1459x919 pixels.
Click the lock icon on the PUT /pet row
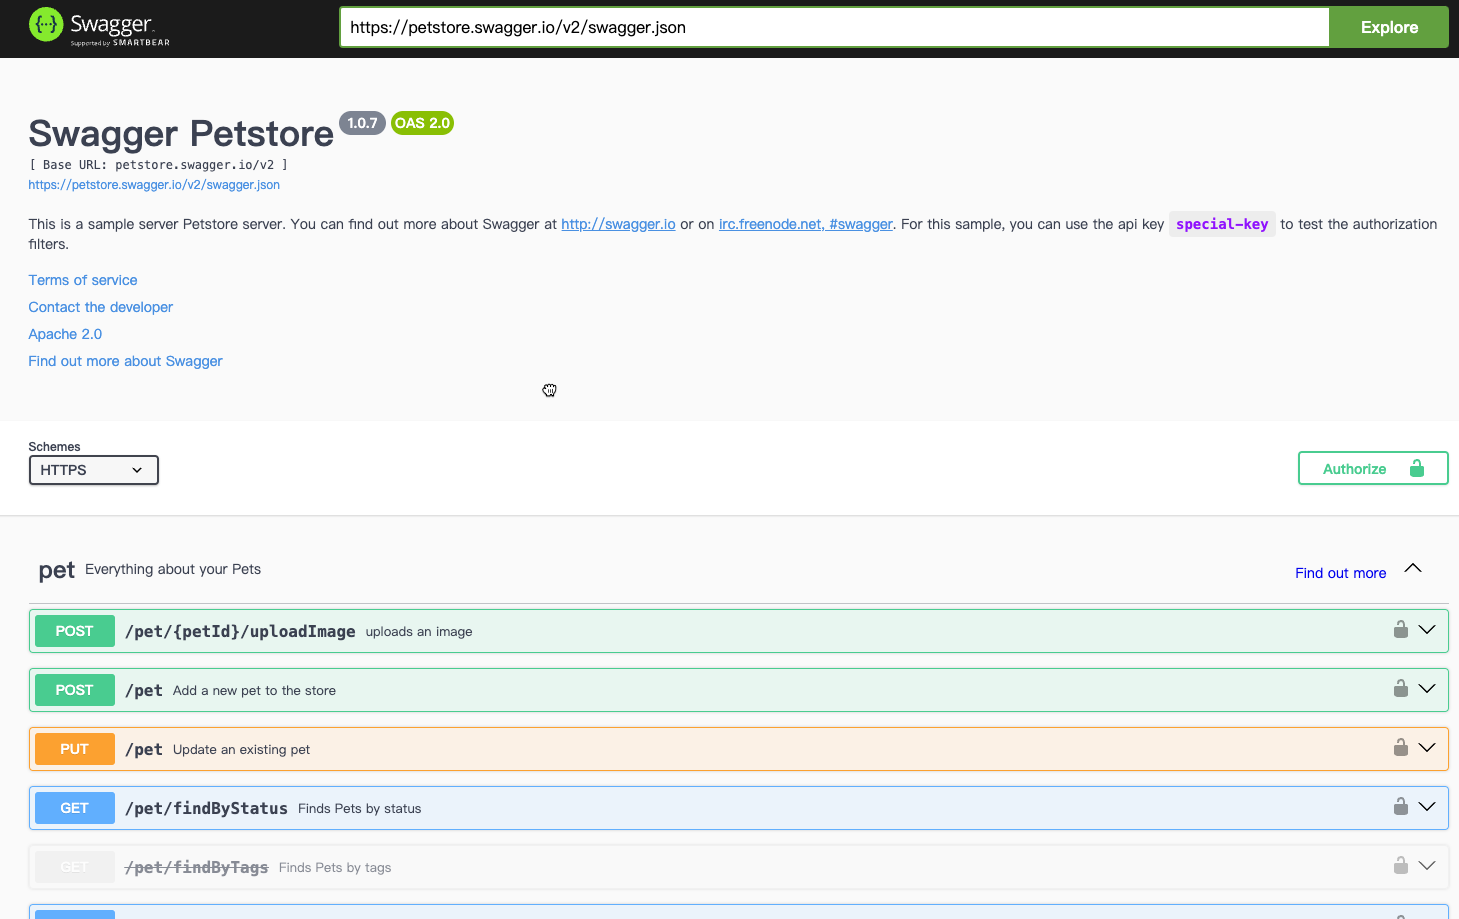[x=1399, y=747]
